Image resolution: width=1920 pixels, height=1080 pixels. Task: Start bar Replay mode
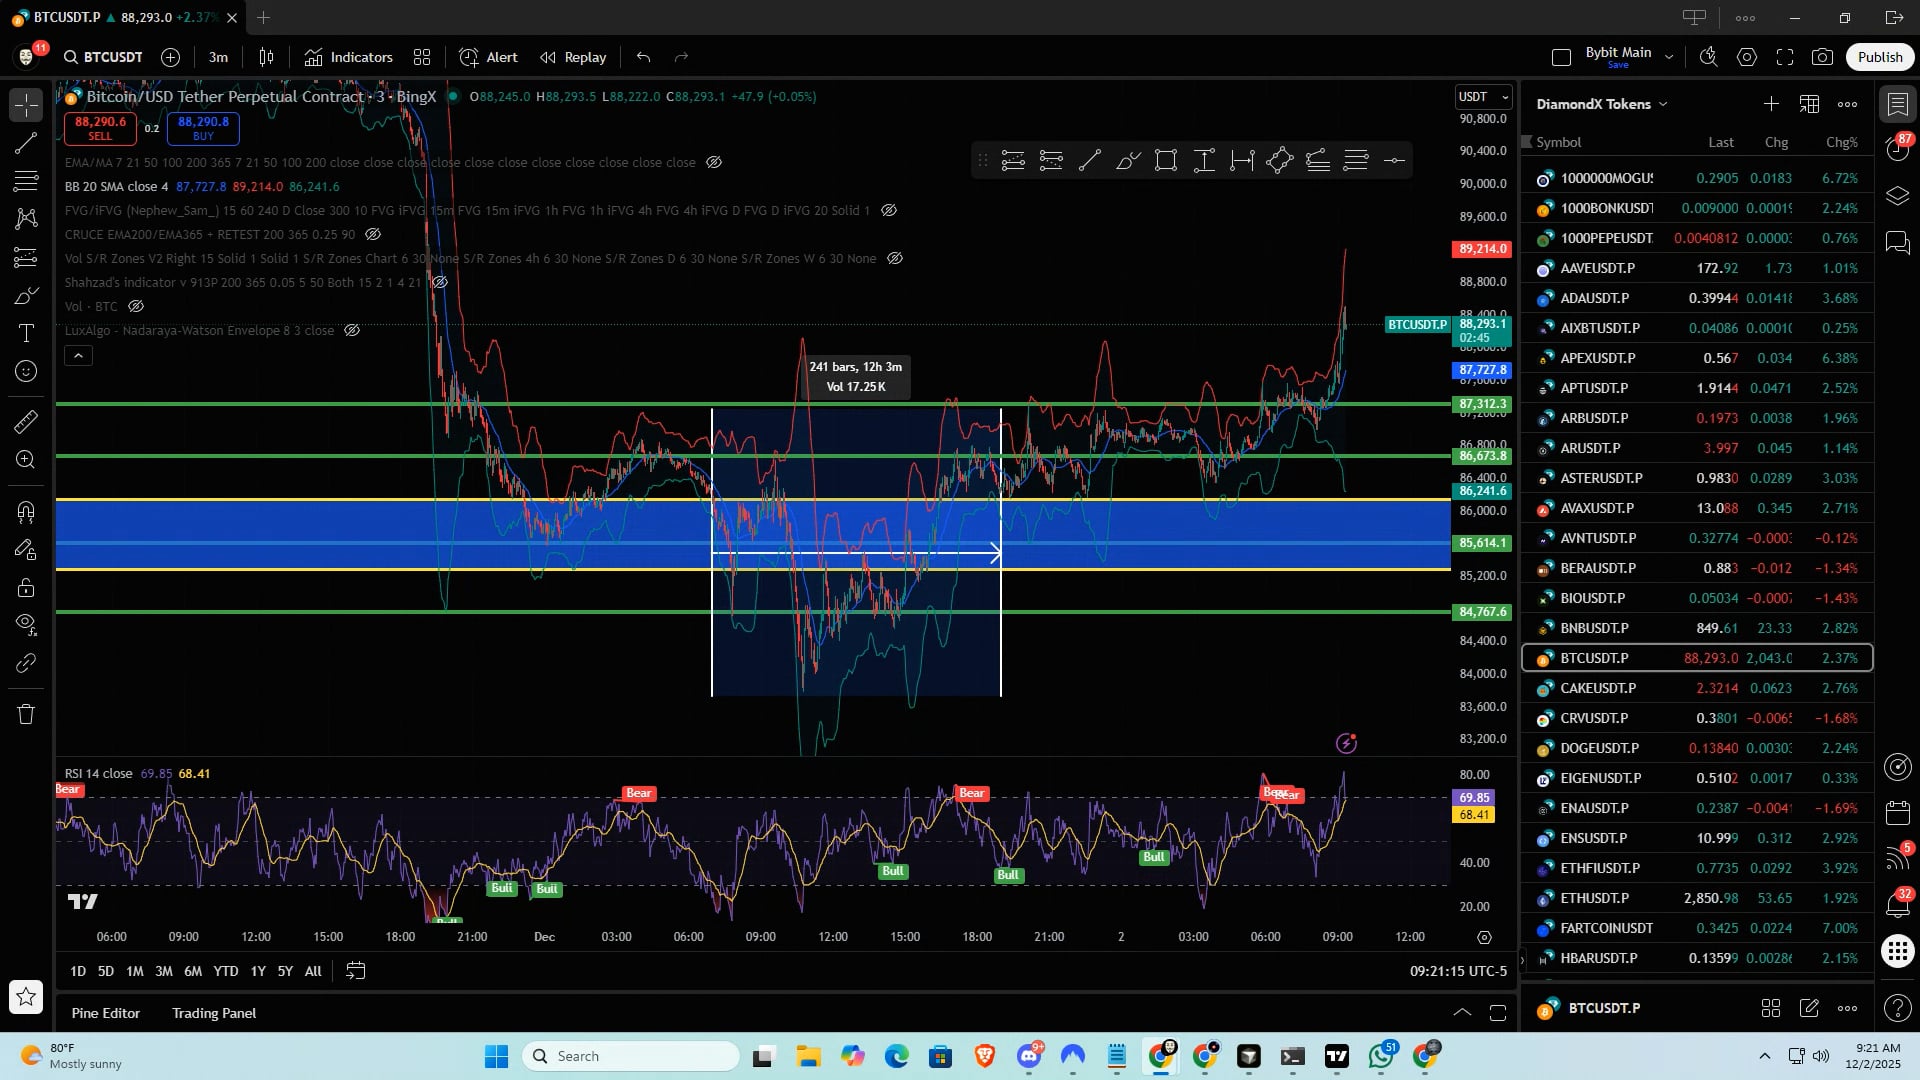pyautogui.click(x=573, y=57)
